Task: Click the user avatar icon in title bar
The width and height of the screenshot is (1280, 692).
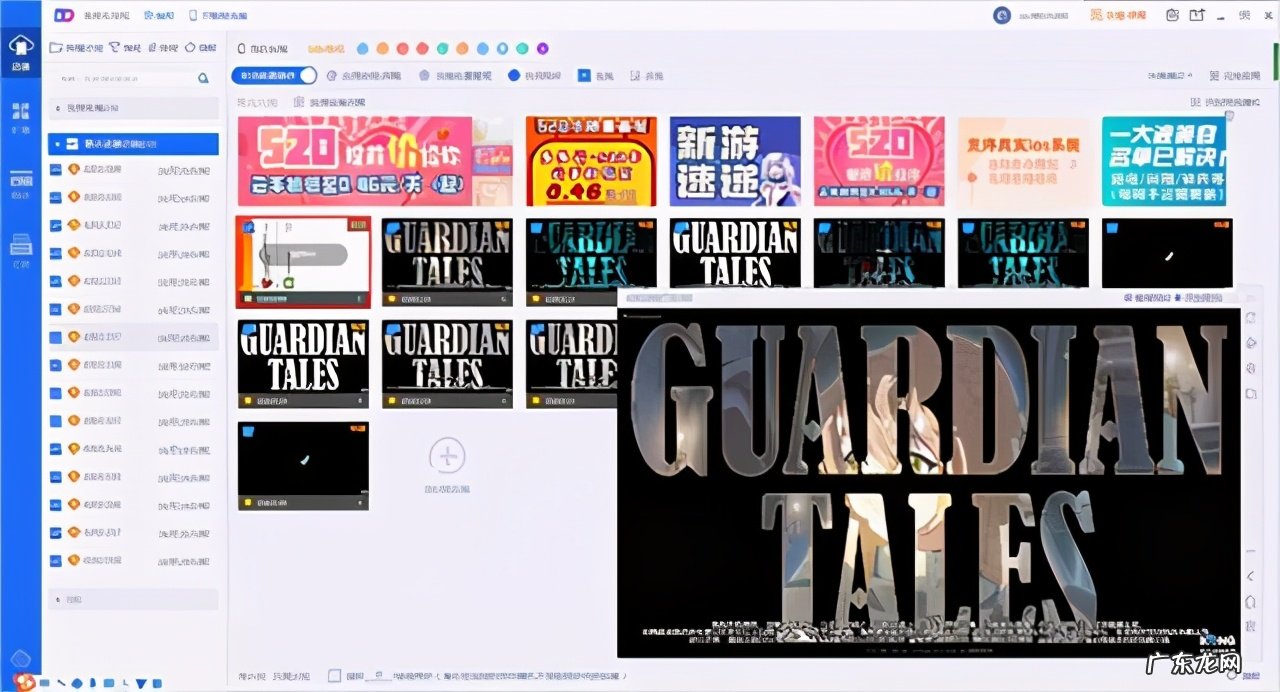Action: [1001, 15]
